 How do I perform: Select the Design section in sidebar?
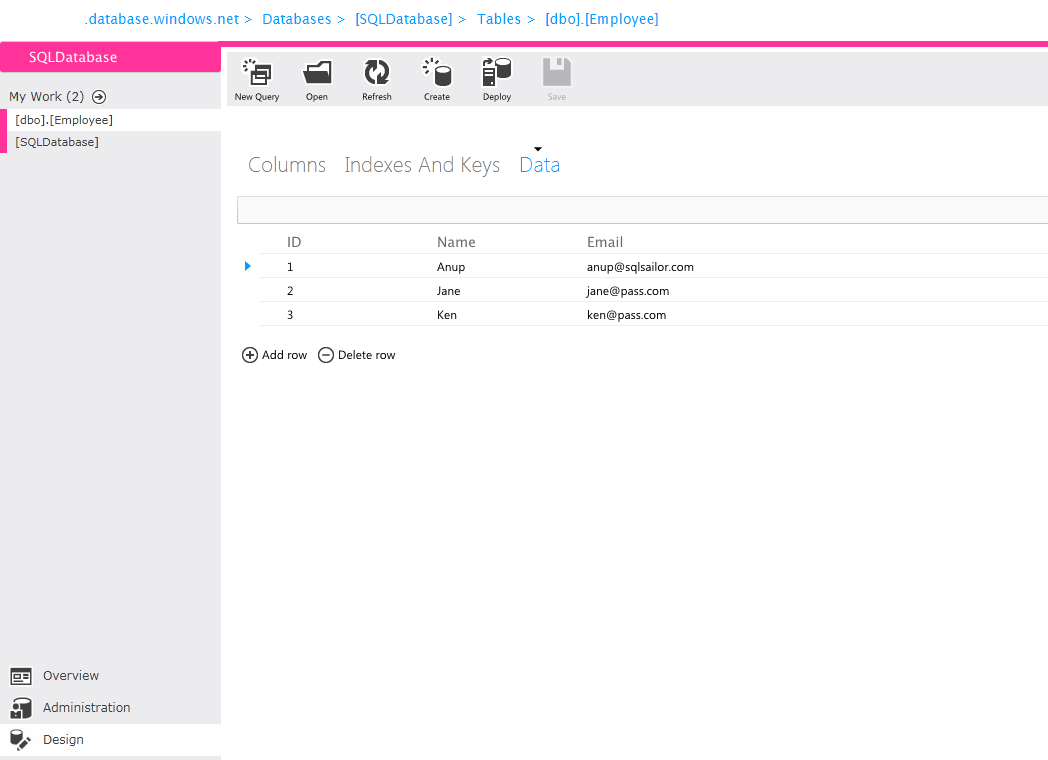pos(63,740)
